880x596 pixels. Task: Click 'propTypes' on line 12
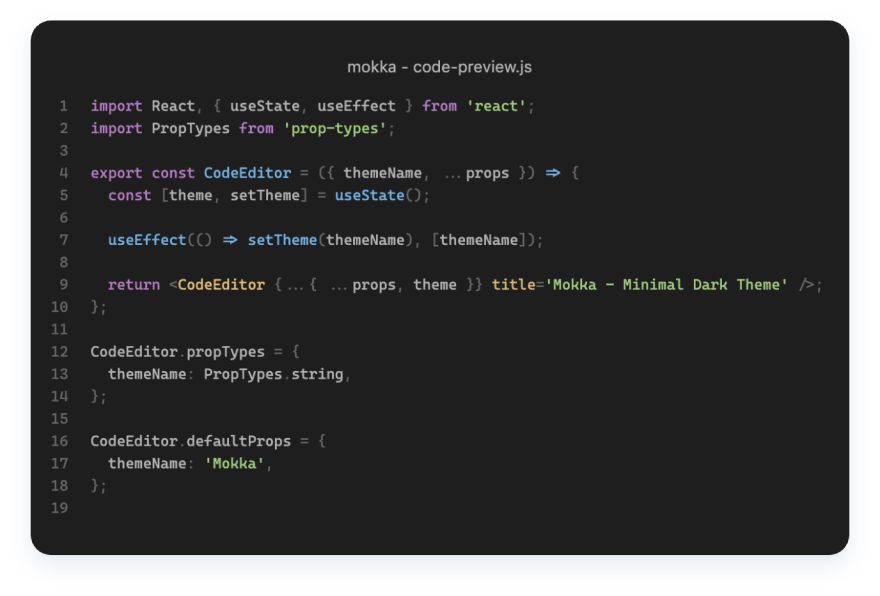225,352
